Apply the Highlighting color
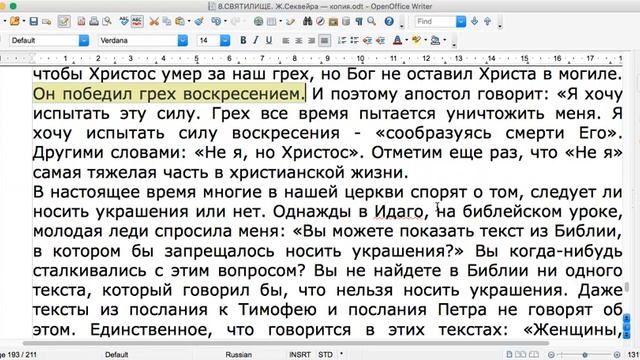This screenshot has height=360, width=640. tap(416, 40)
